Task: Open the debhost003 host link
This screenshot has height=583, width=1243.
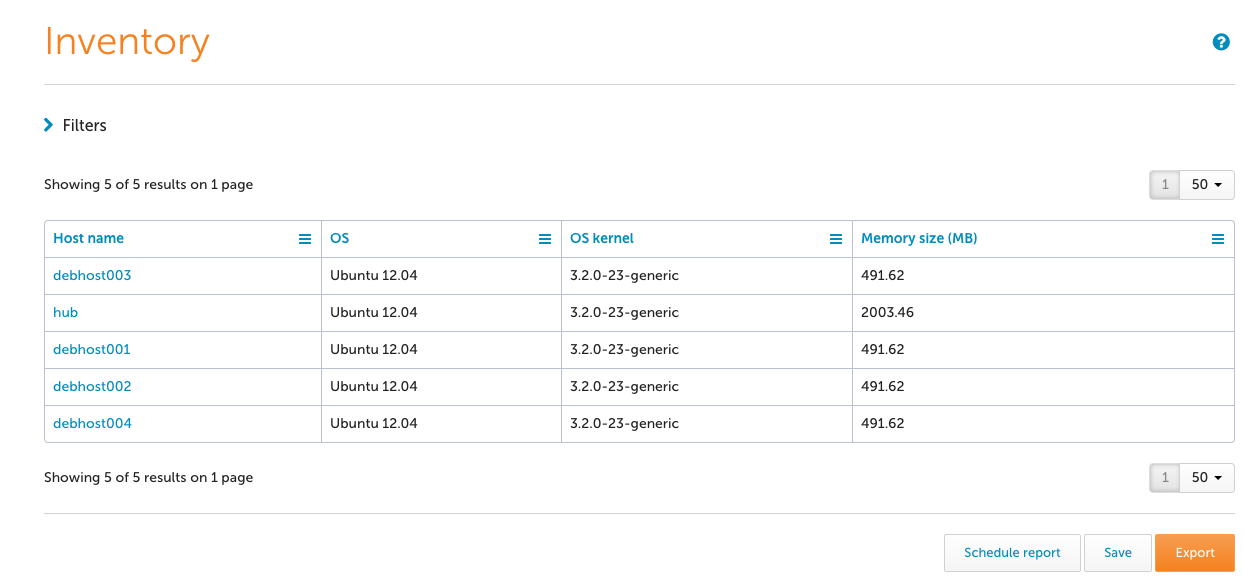Action: (92, 276)
